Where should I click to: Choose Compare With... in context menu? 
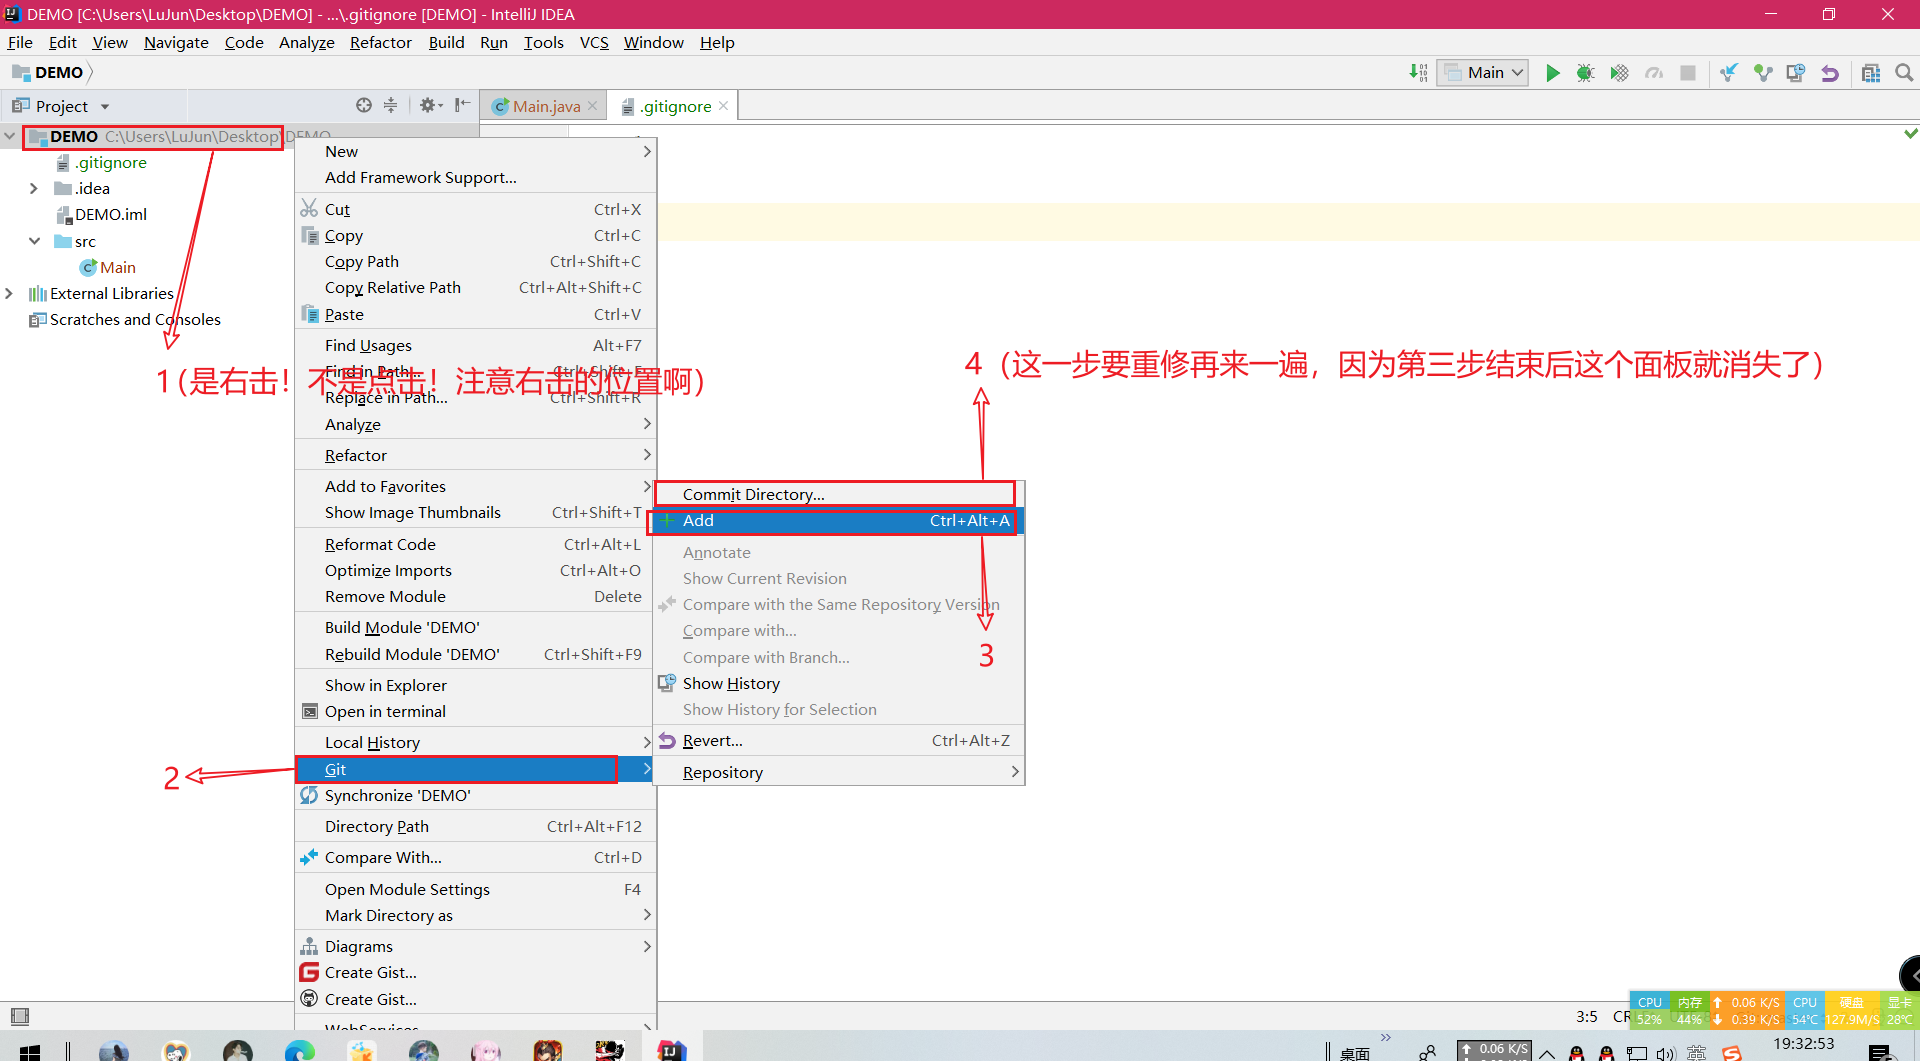click(475, 857)
